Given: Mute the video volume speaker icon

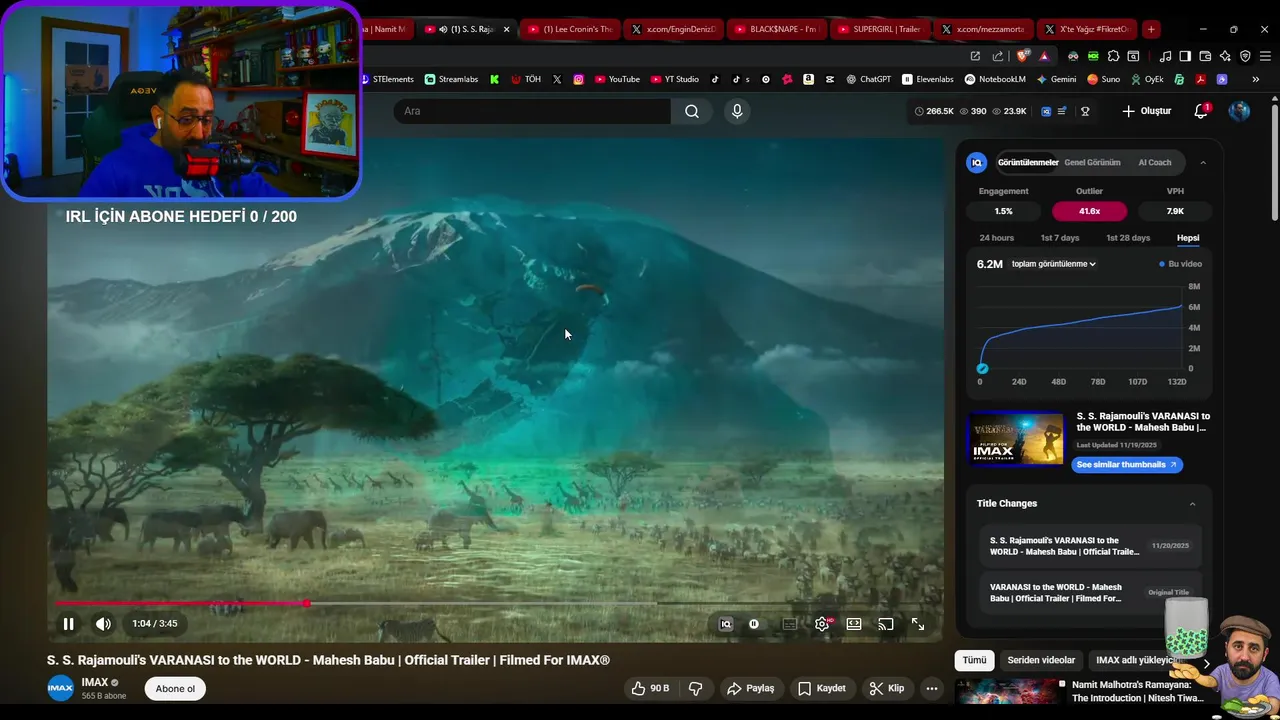Looking at the screenshot, I should tap(104, 624).
